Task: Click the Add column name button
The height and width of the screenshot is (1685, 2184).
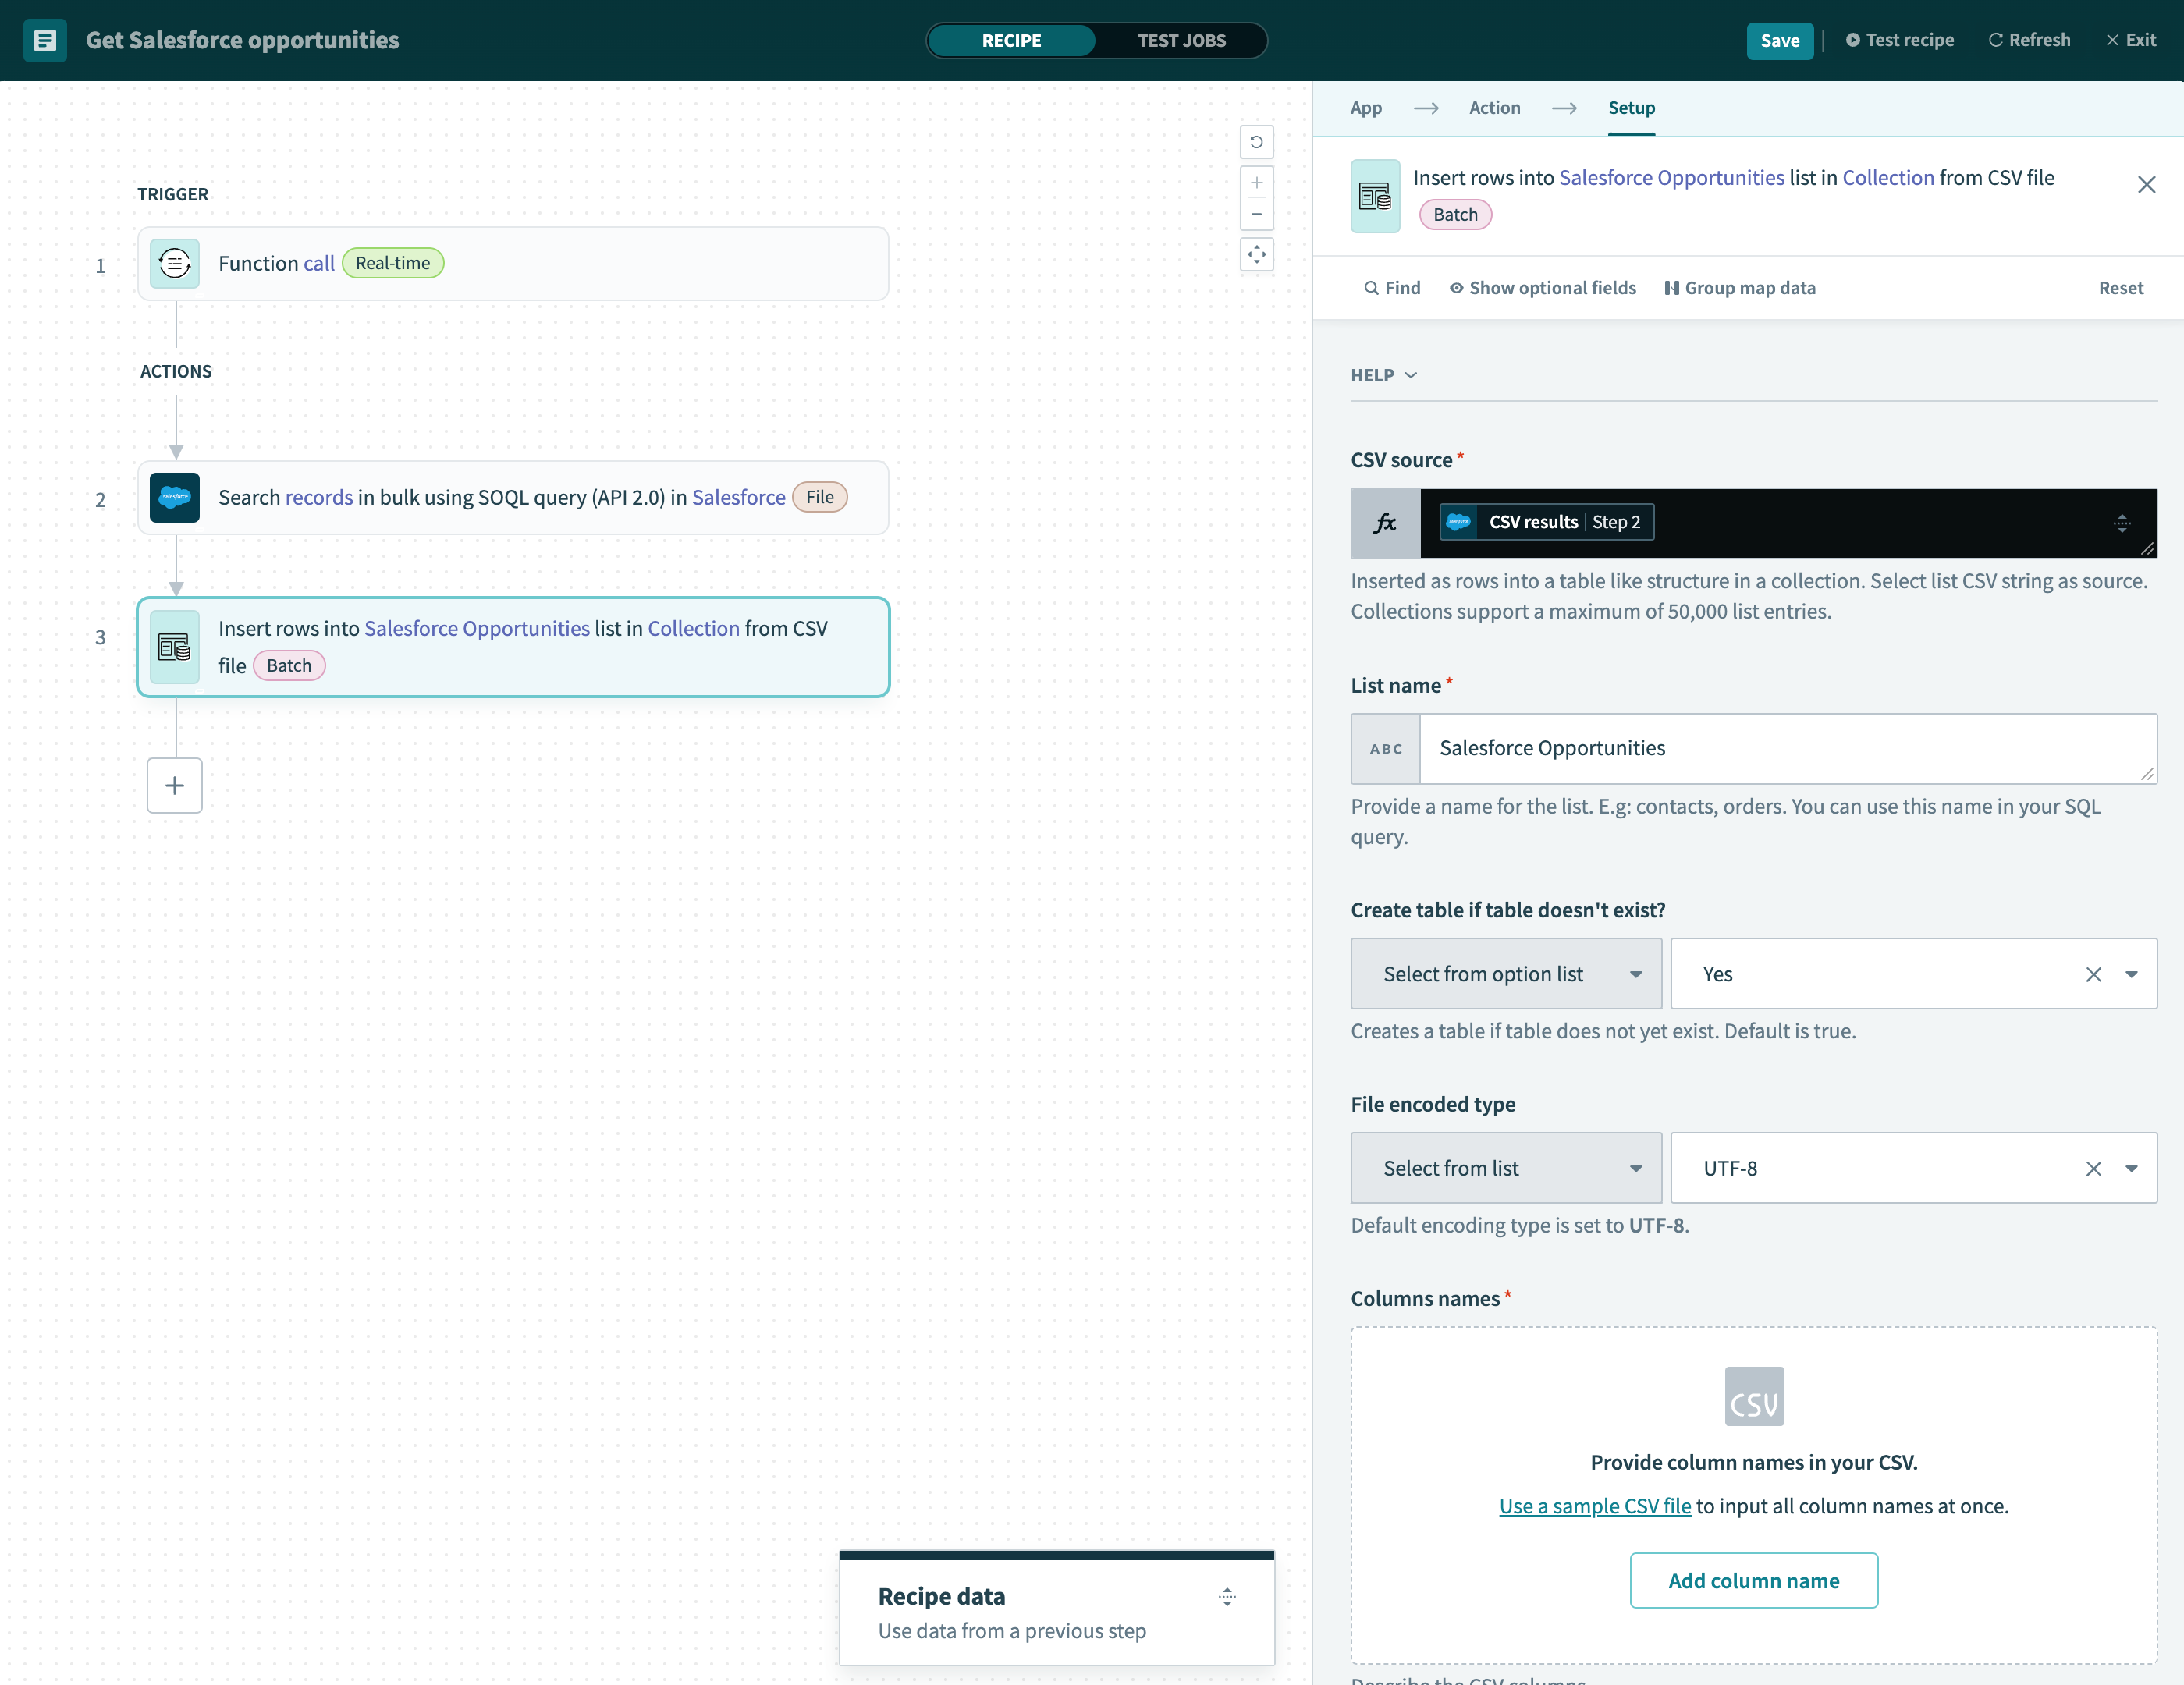Action: tap(1753, 1580)
